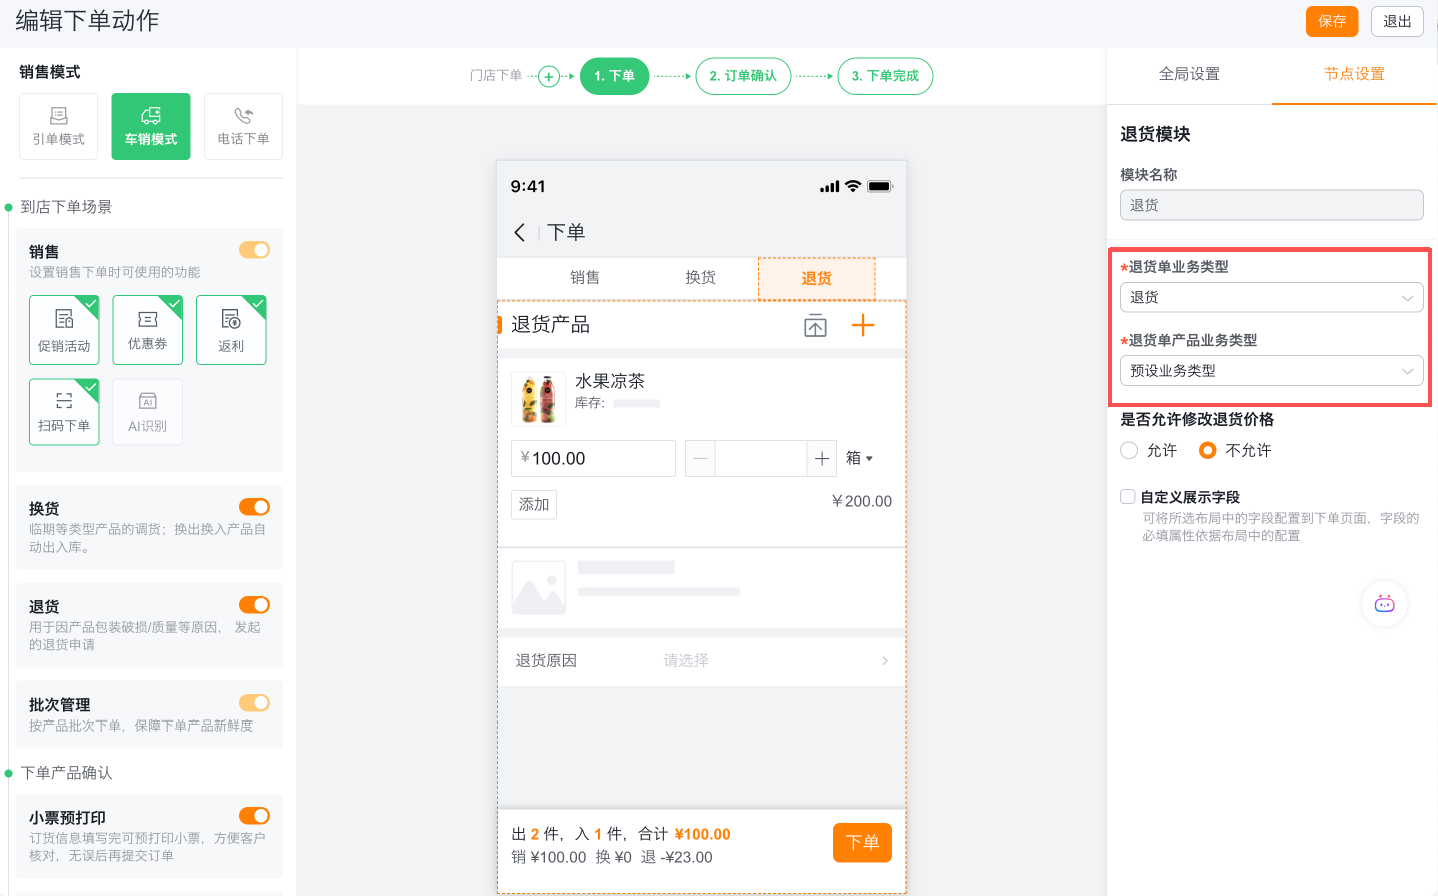The height and width of the screenshot is (896, 1438).
Task: Switch to the 全局设置 tab
Action: pos(1189,73)
